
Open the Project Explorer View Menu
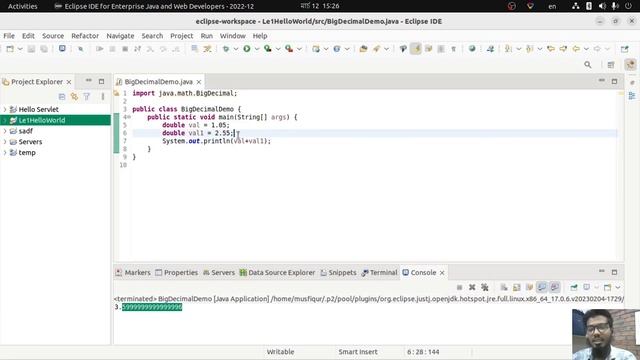(x=103, y=97)
